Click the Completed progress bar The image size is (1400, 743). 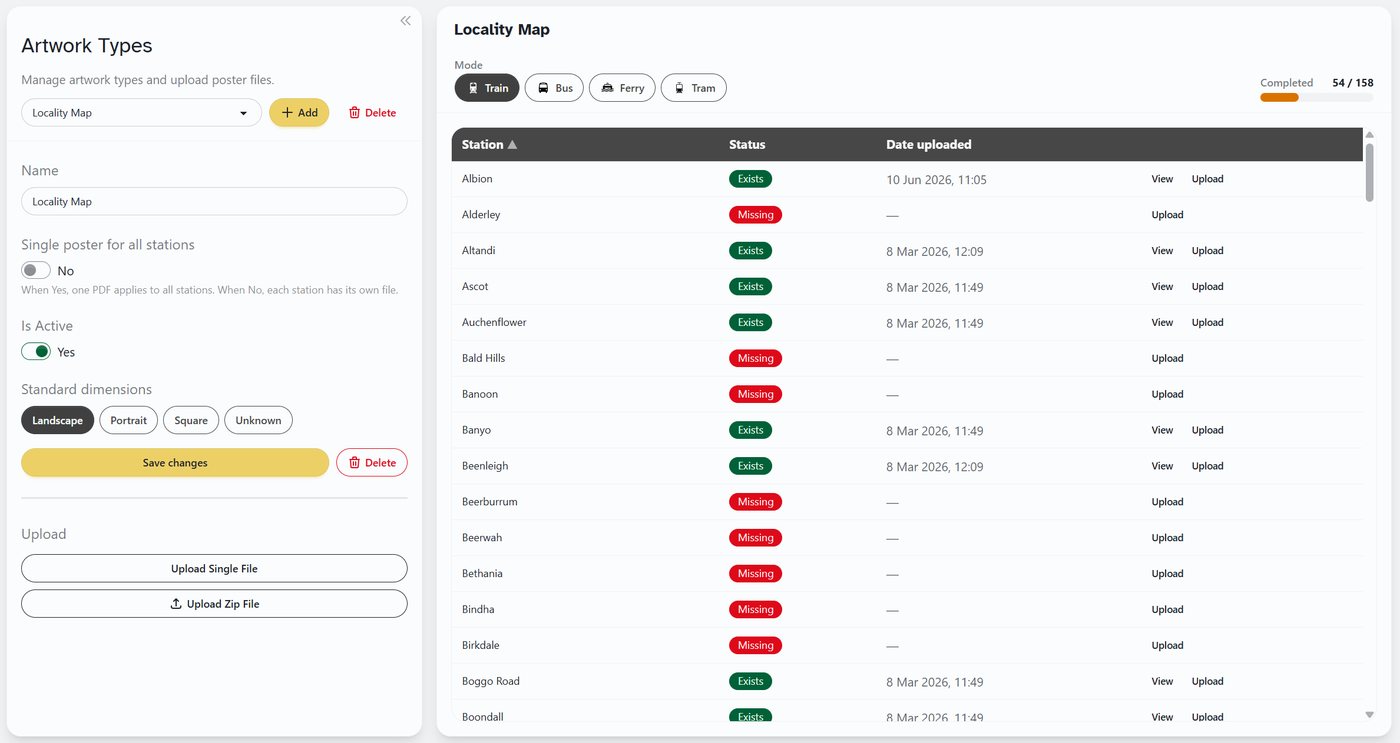point(1317,98)
